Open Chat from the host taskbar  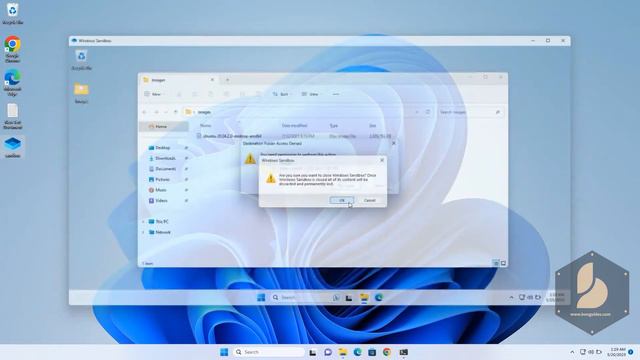[328, 352]
